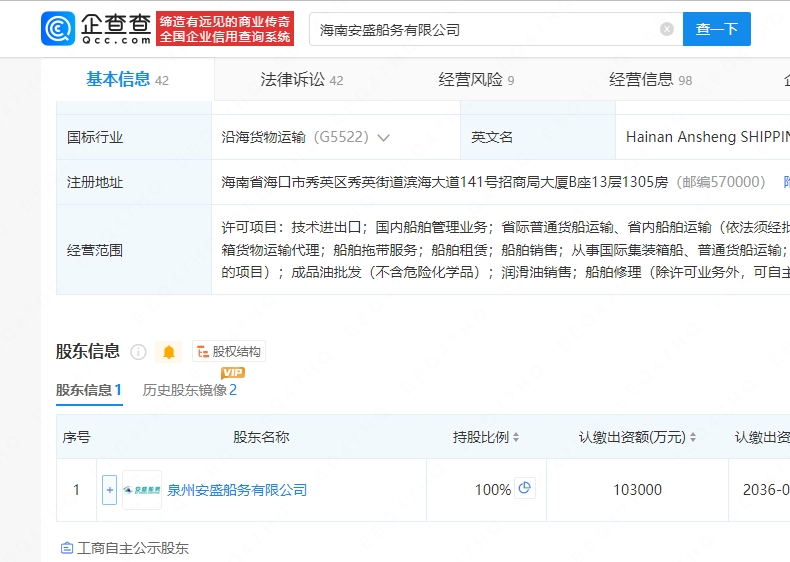
Task: Open 泉州安盛船务有限公司 shareholder link
Action: point(237,490)
